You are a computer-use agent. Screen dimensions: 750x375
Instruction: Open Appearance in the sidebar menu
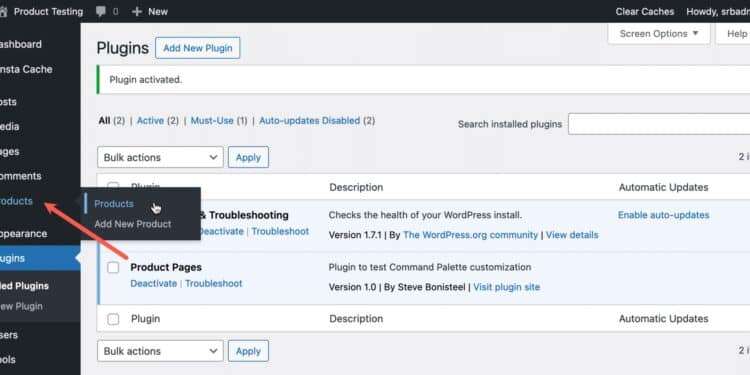23,233
